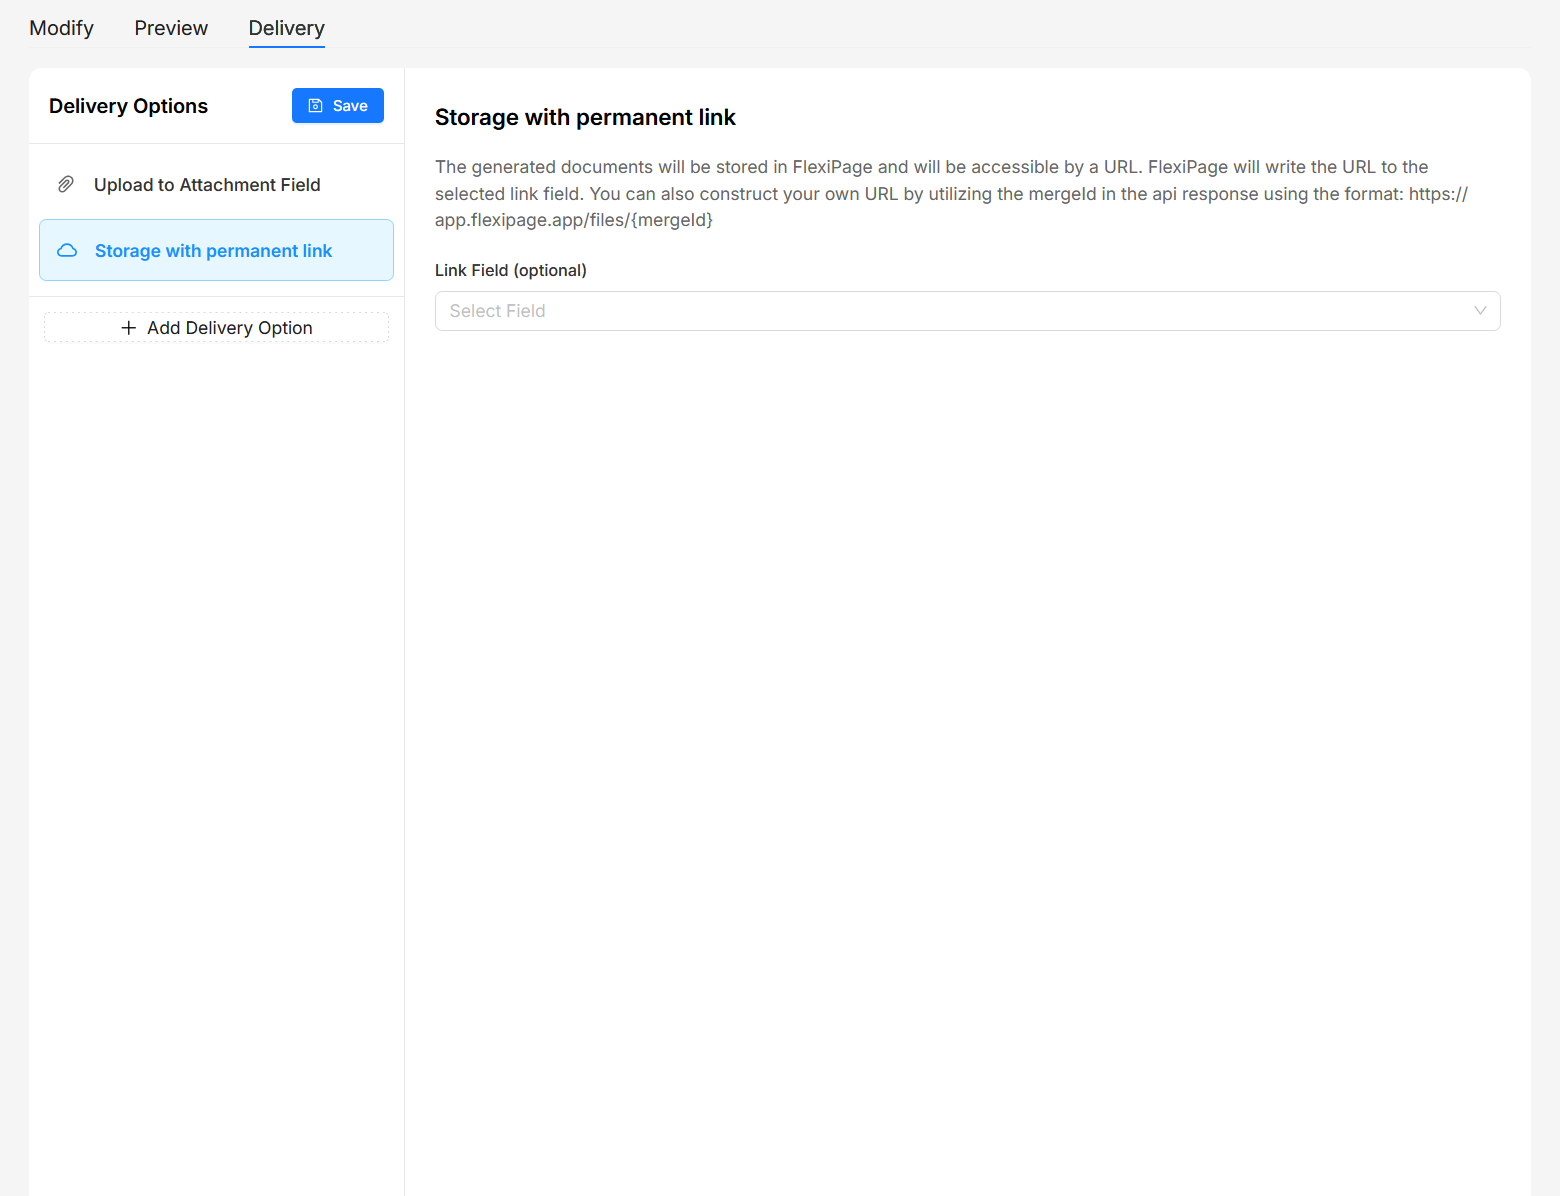Click the Delivery Options heading
Image resolution: width=1560 pixels, height=1196 pixels.
tap(128, 106)
